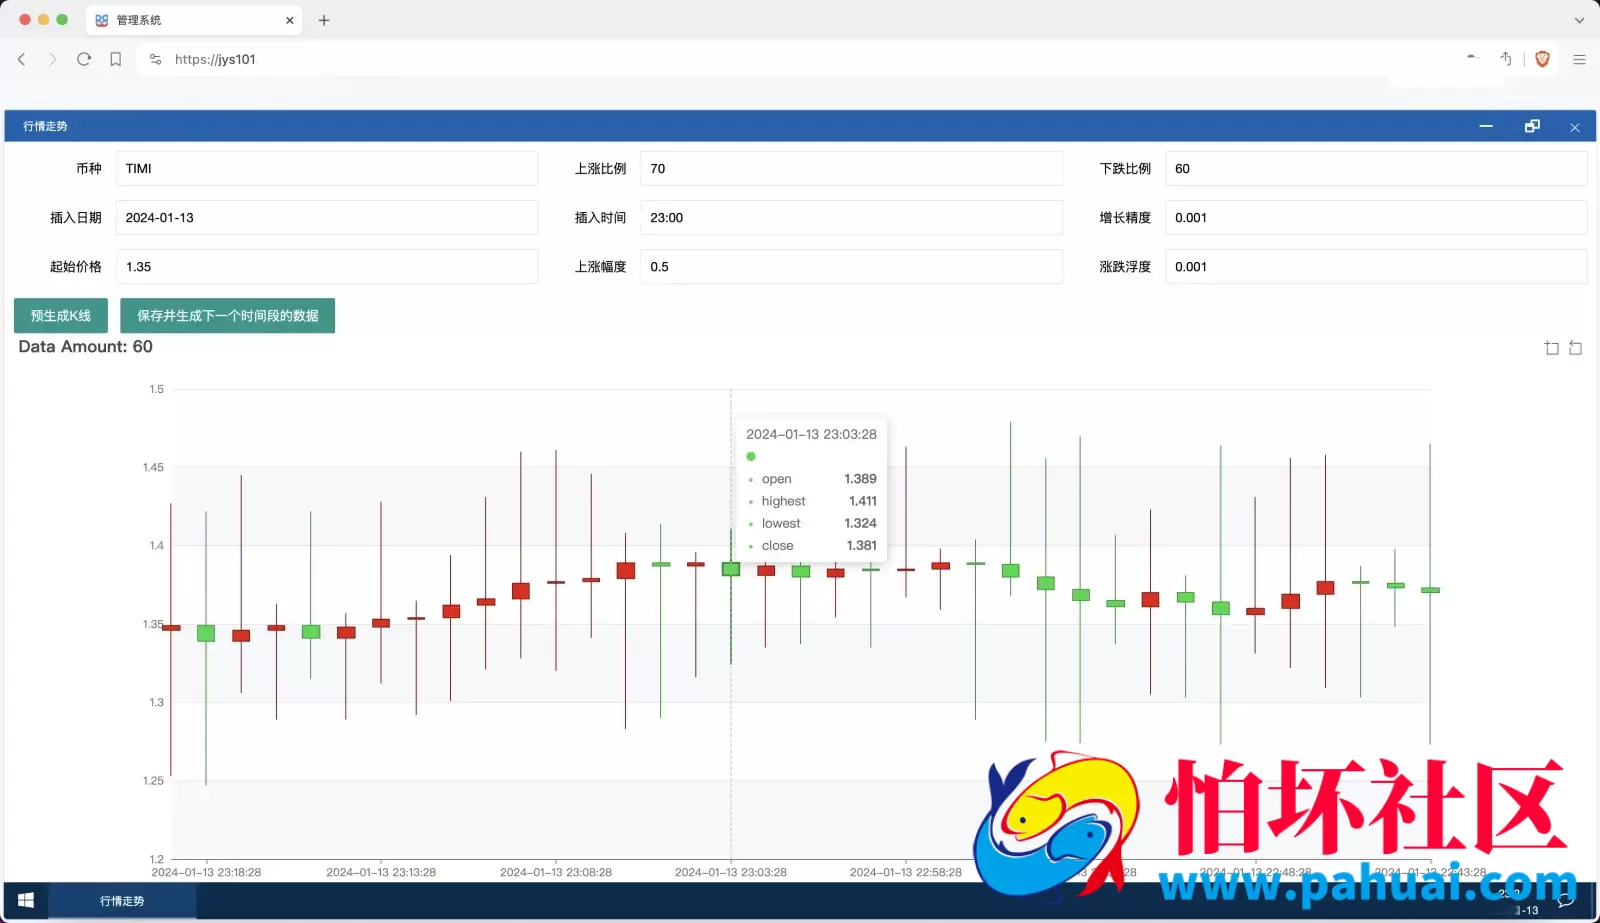Click the 'Data Amount: 60' text
The height and width of the screenshot is (923, 1600).
86,347
